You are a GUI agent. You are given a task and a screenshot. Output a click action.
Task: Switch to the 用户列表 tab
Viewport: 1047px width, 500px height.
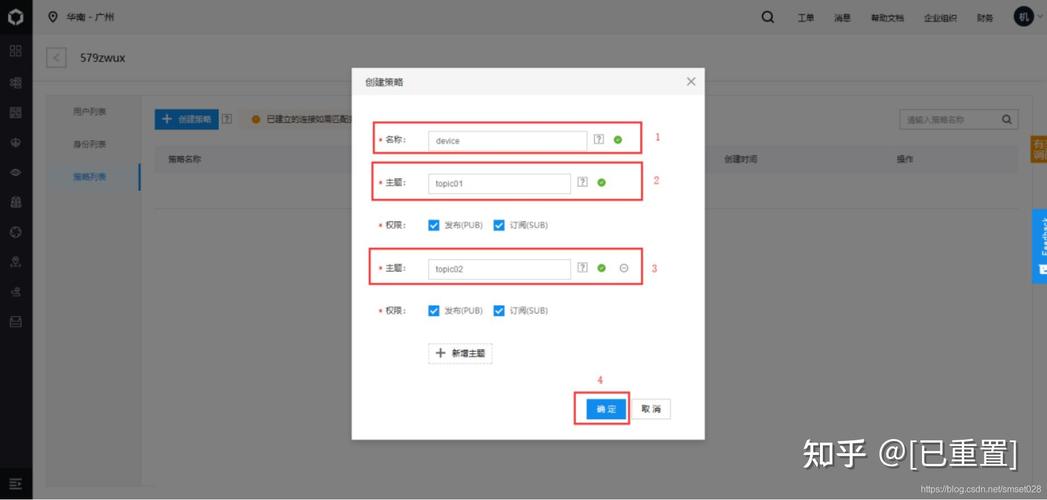pos(90,111)
